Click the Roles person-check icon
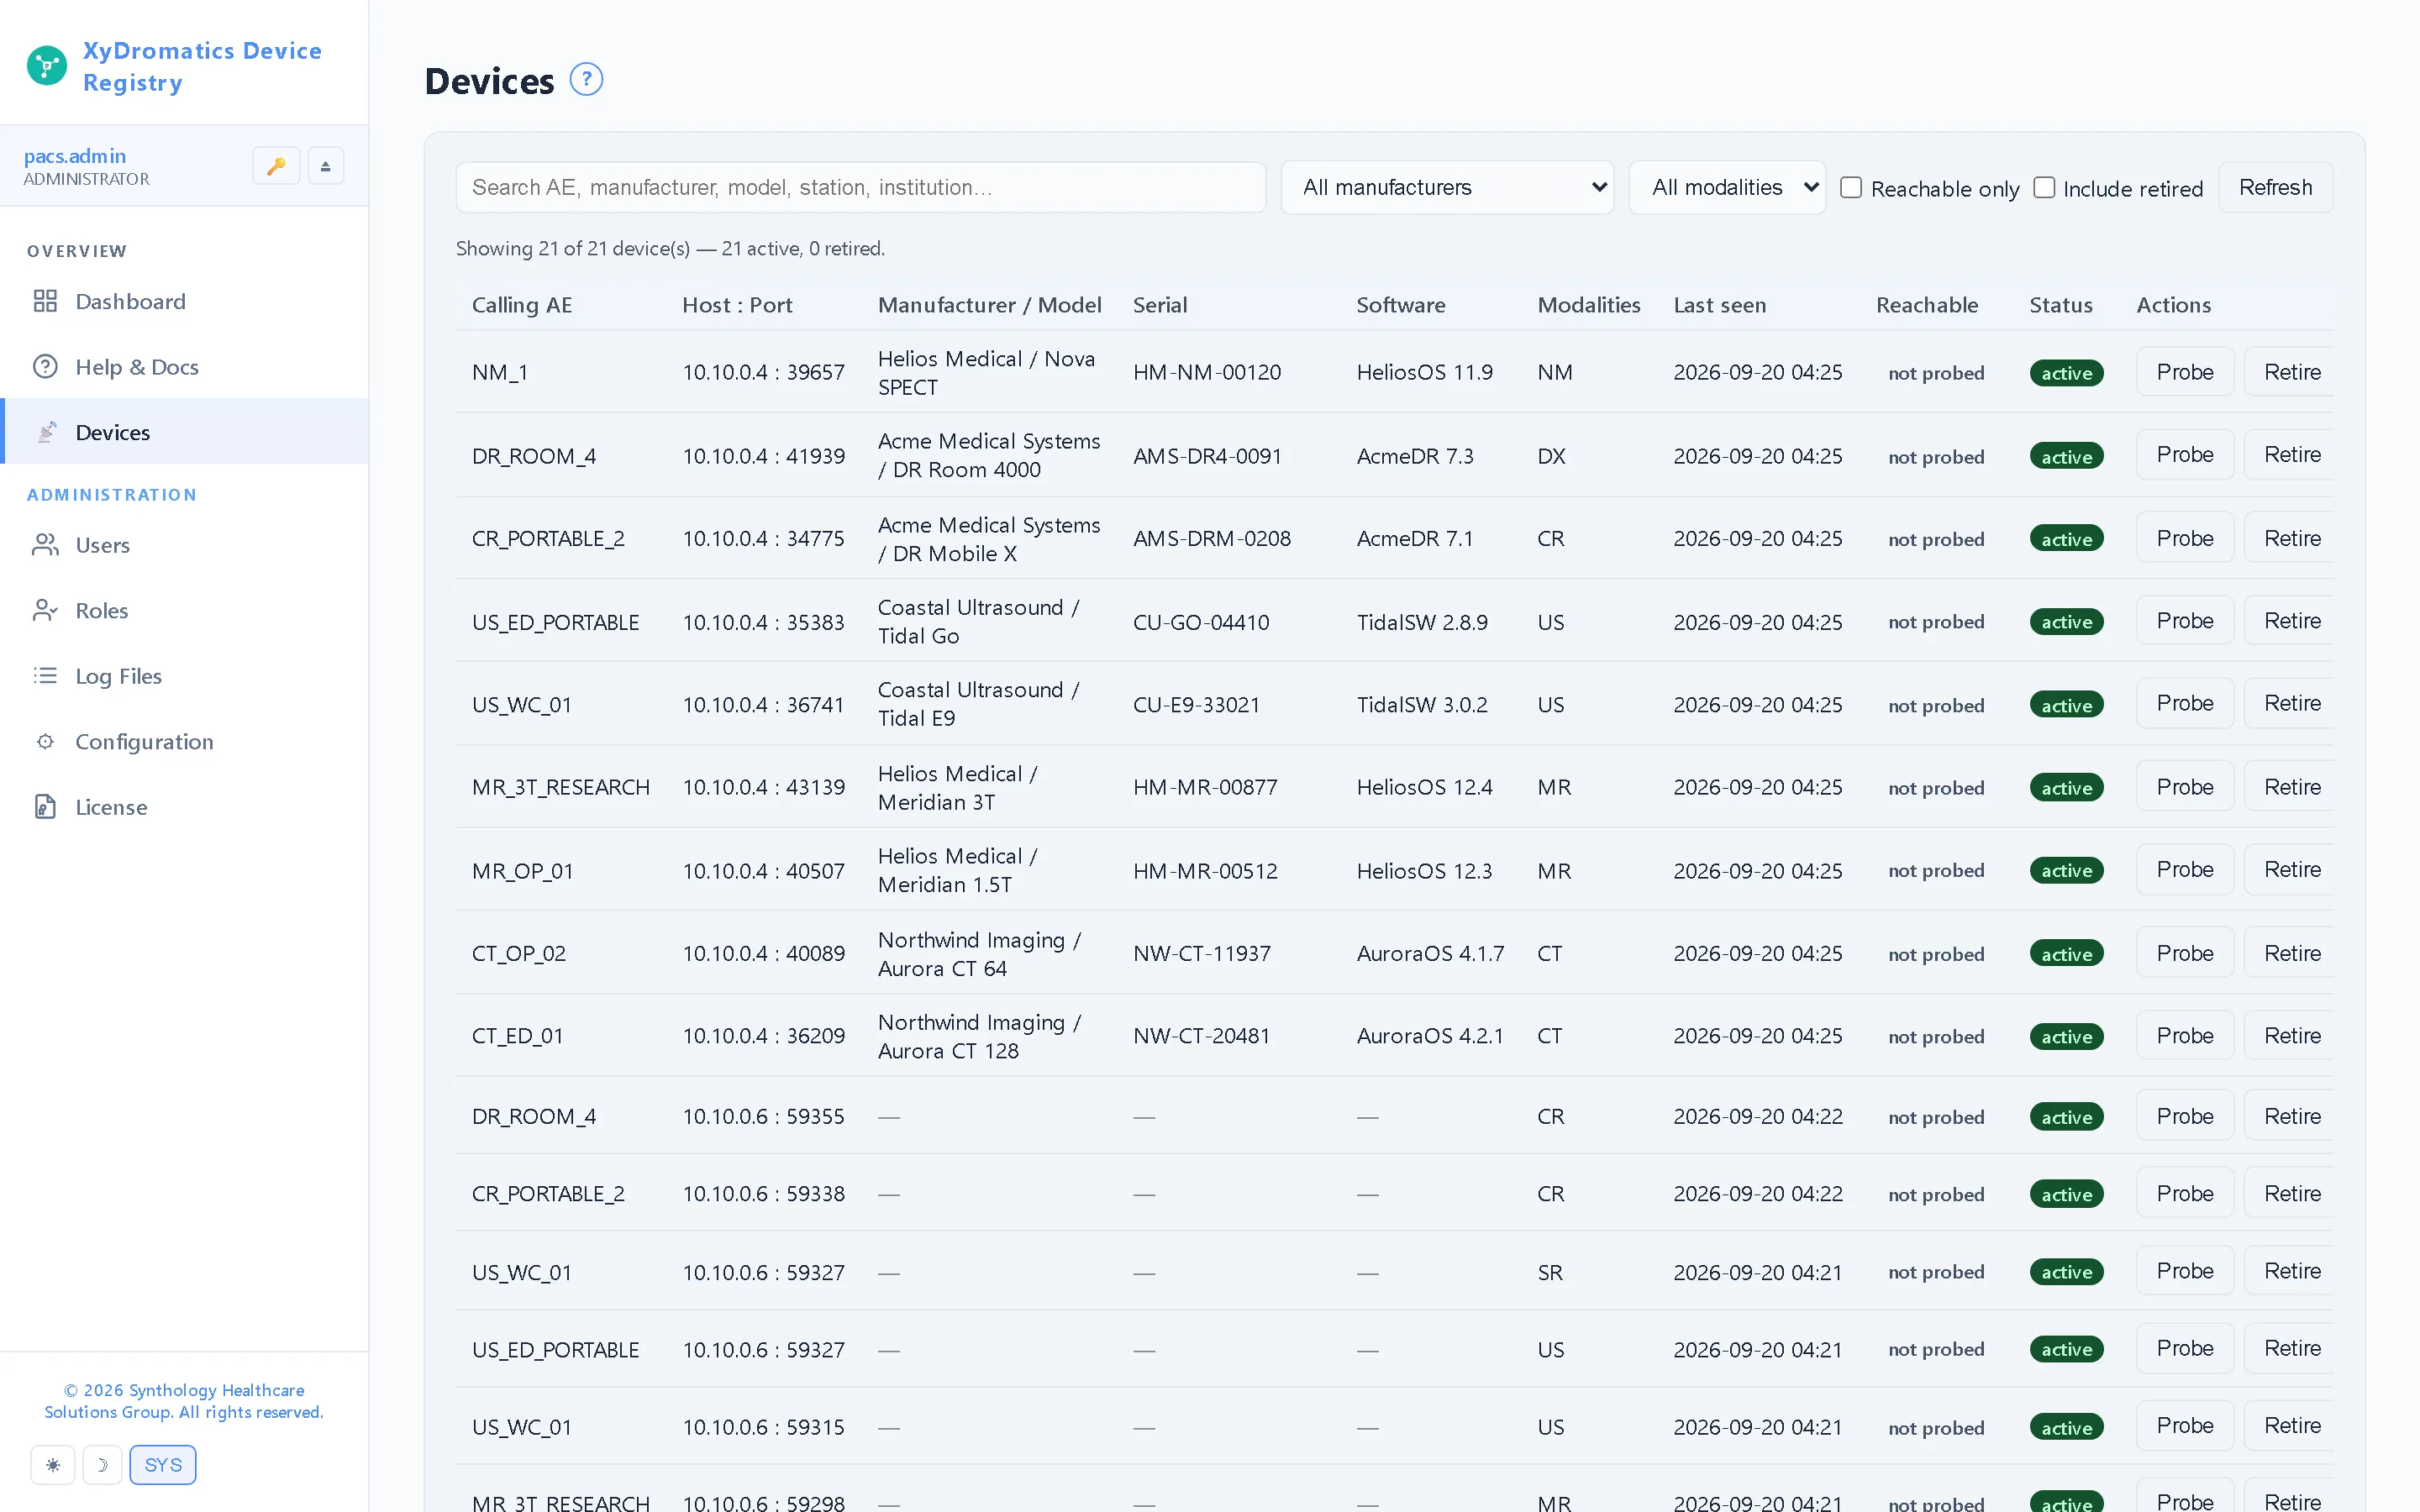Viewport: 2420px width, 1512px height. [45, 610]
